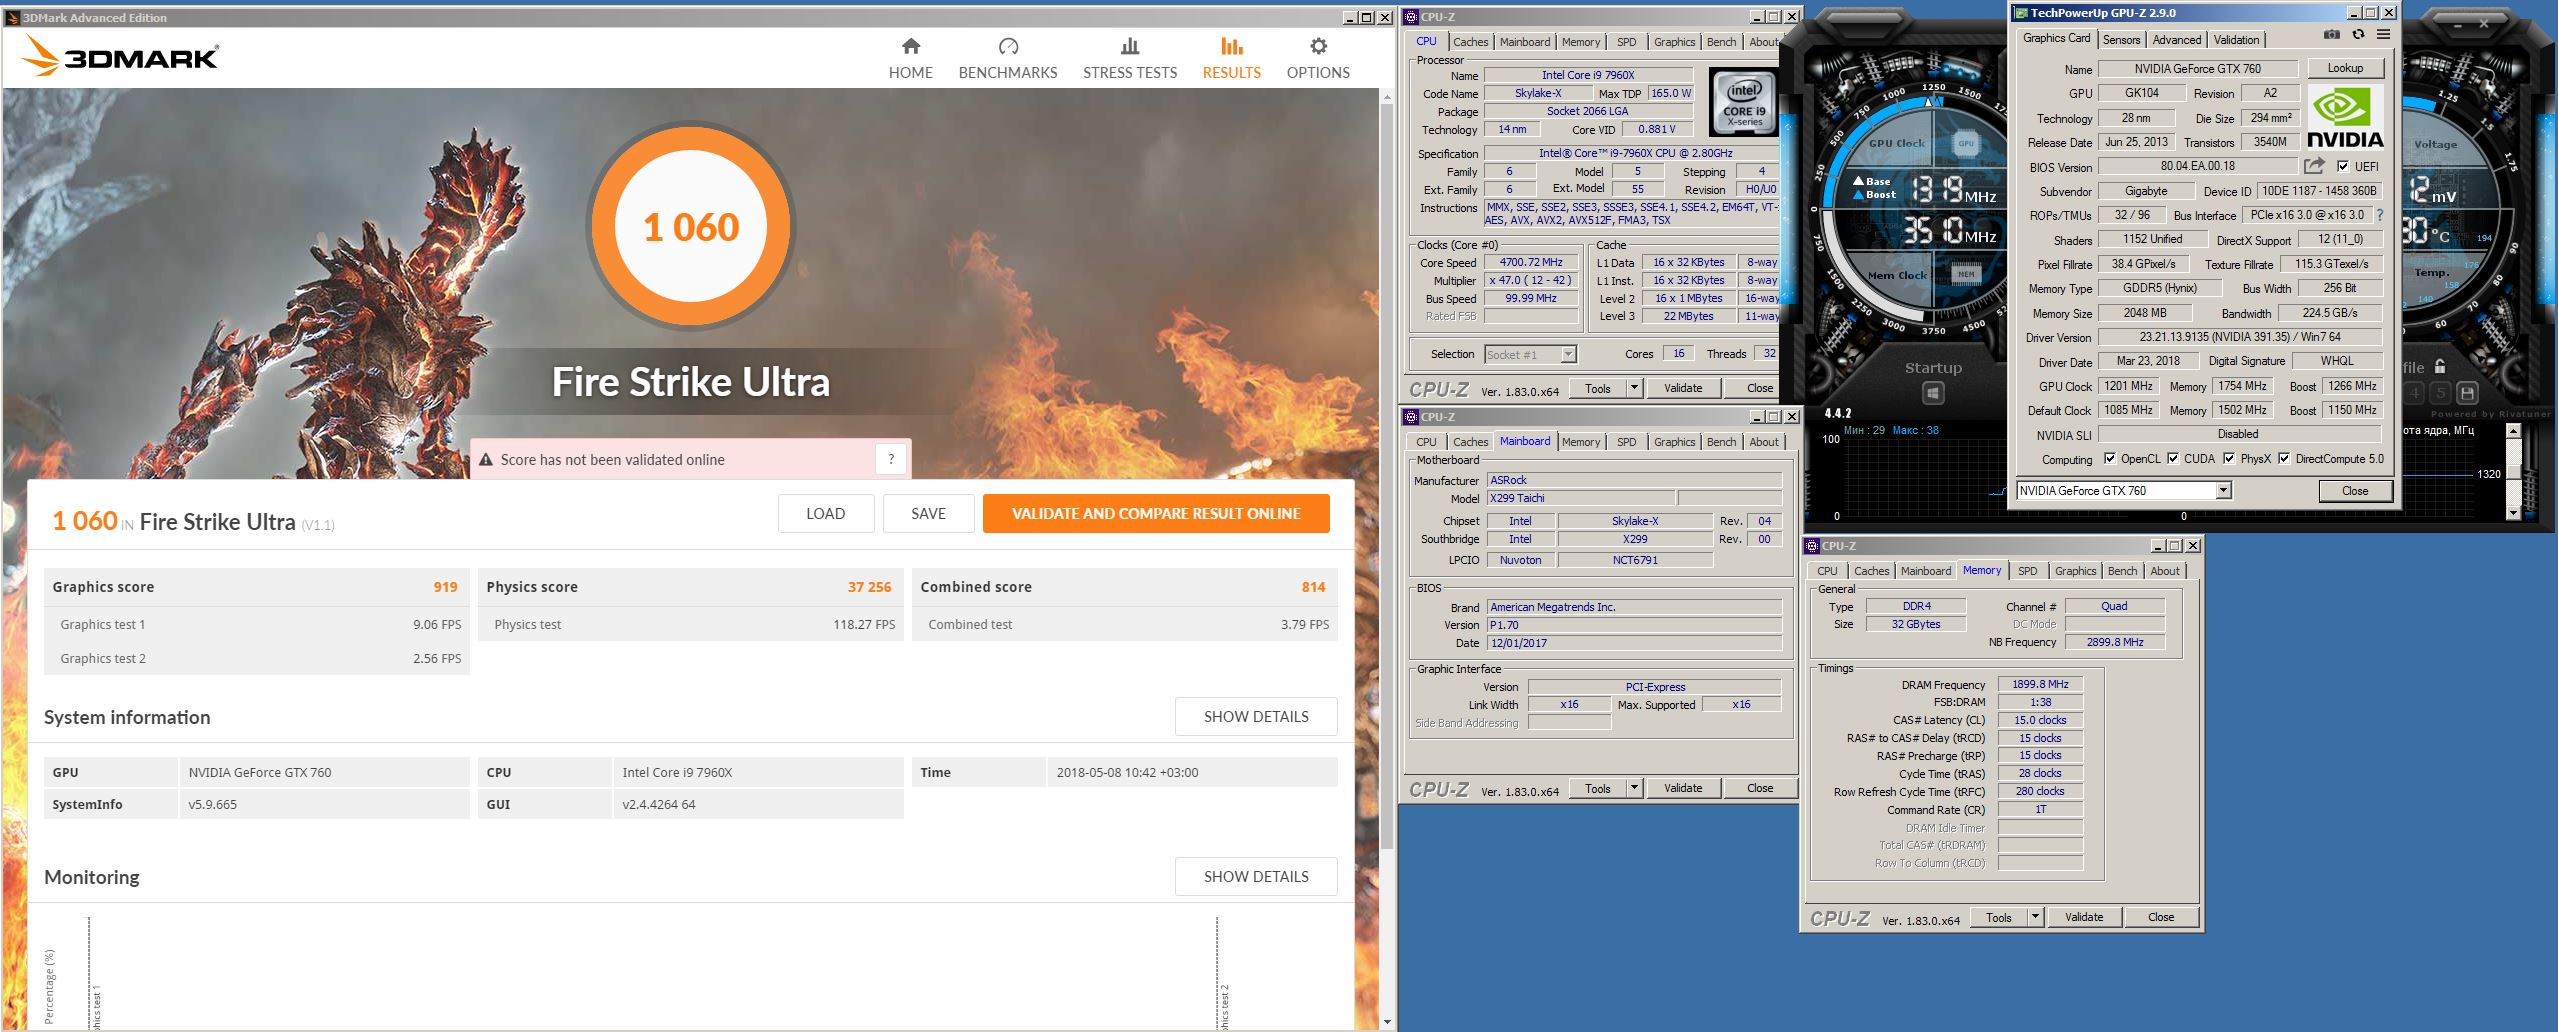
Task: Select Afterburner profile slot 5
Action: [x=2441, y=393]
